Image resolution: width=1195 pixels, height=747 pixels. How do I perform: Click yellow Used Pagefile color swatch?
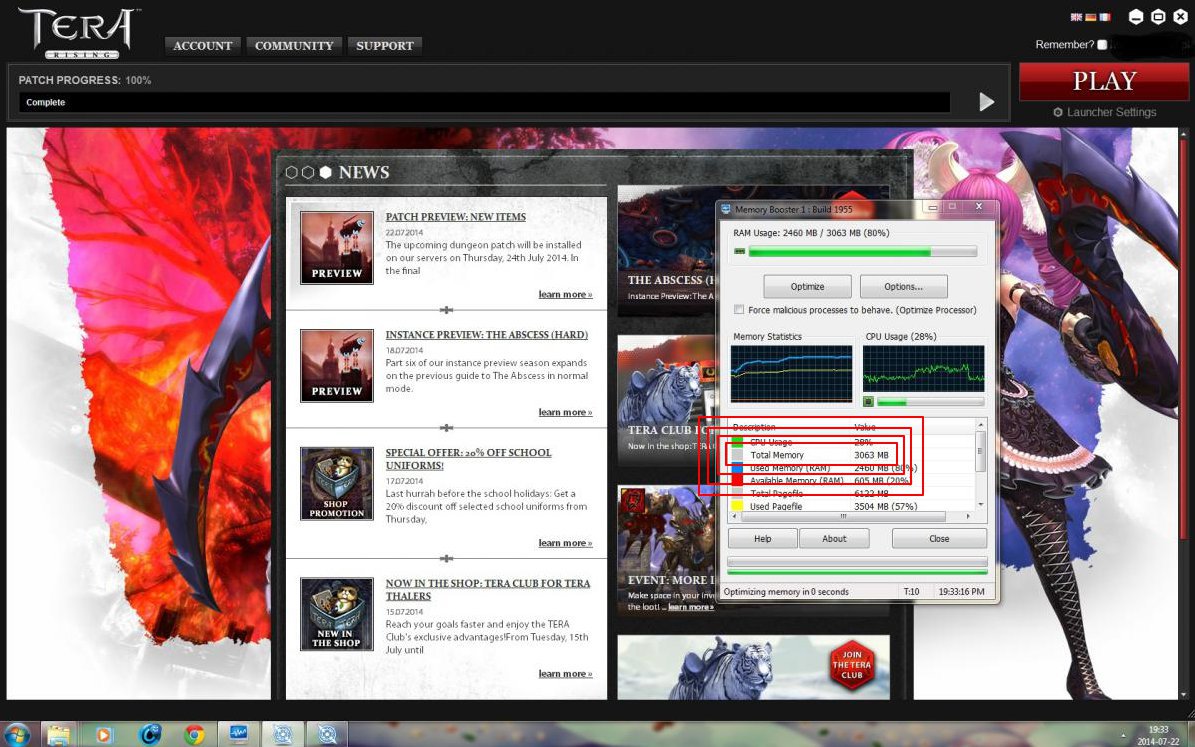coord(737,506)
